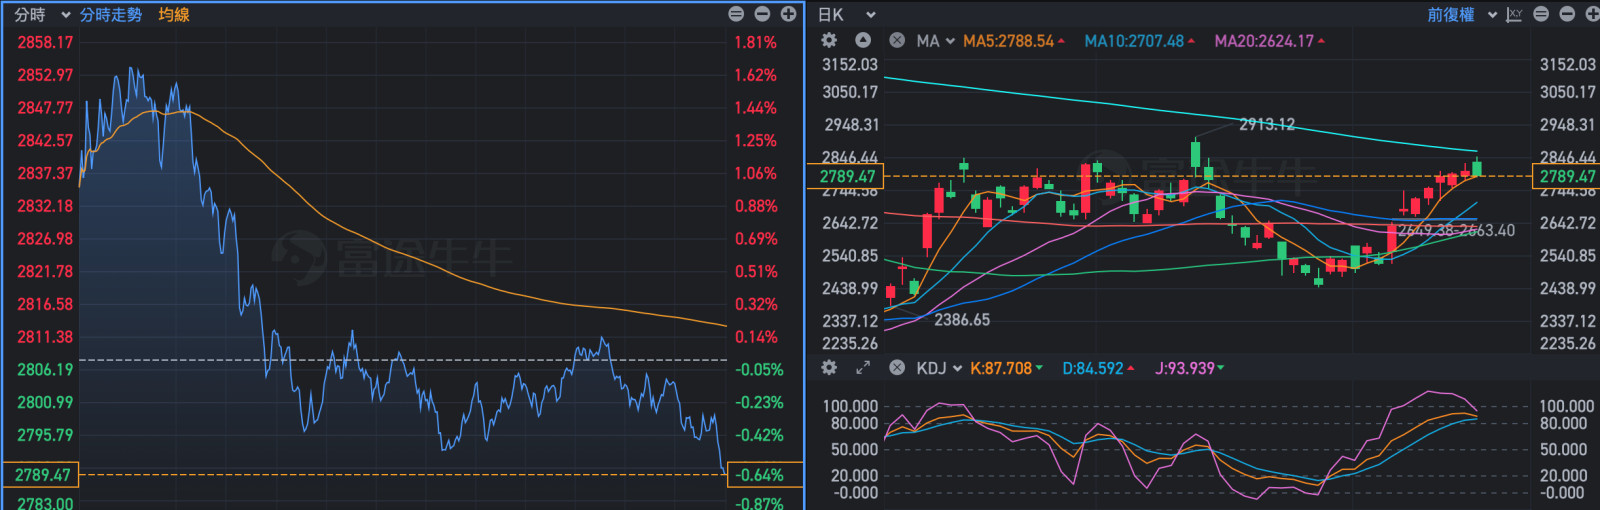
Task: Click the 1.81% top percent label
Action: point(756,42)
